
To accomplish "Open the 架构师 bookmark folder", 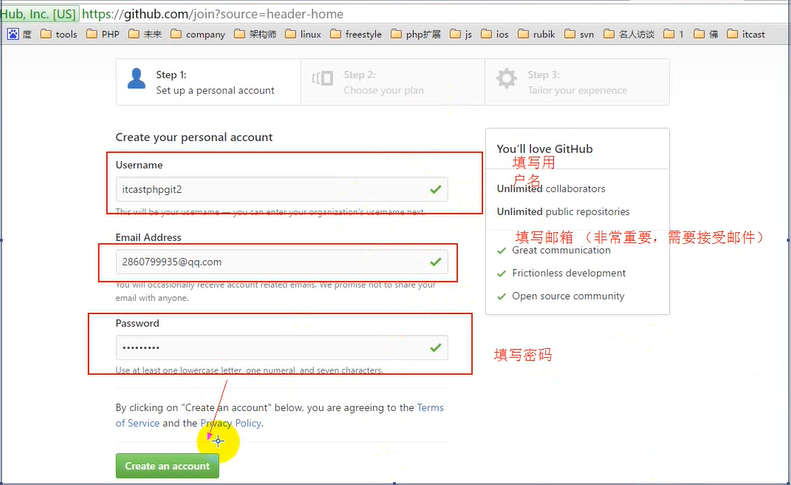I will pos(255,34).
